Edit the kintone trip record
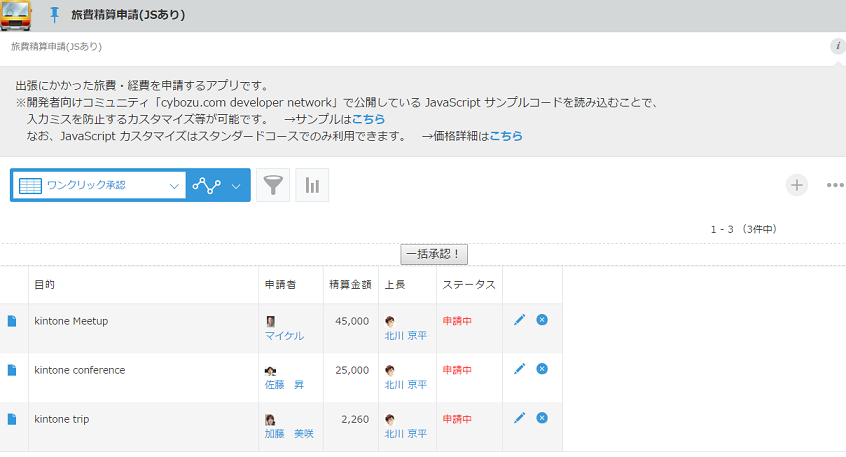The height and width of the screenshot is (457, 846). 519,418
